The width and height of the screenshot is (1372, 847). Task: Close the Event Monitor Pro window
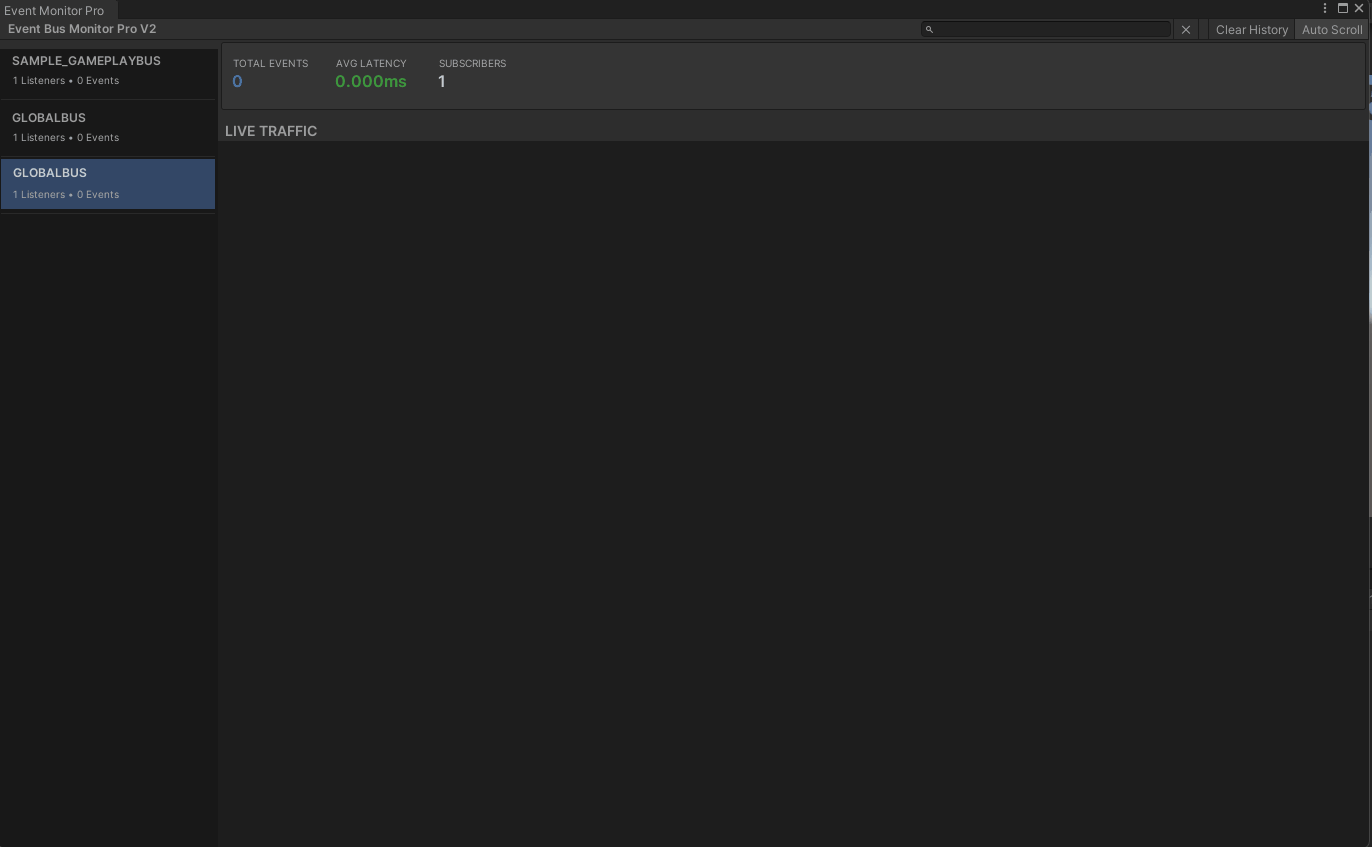(1359, 8)
